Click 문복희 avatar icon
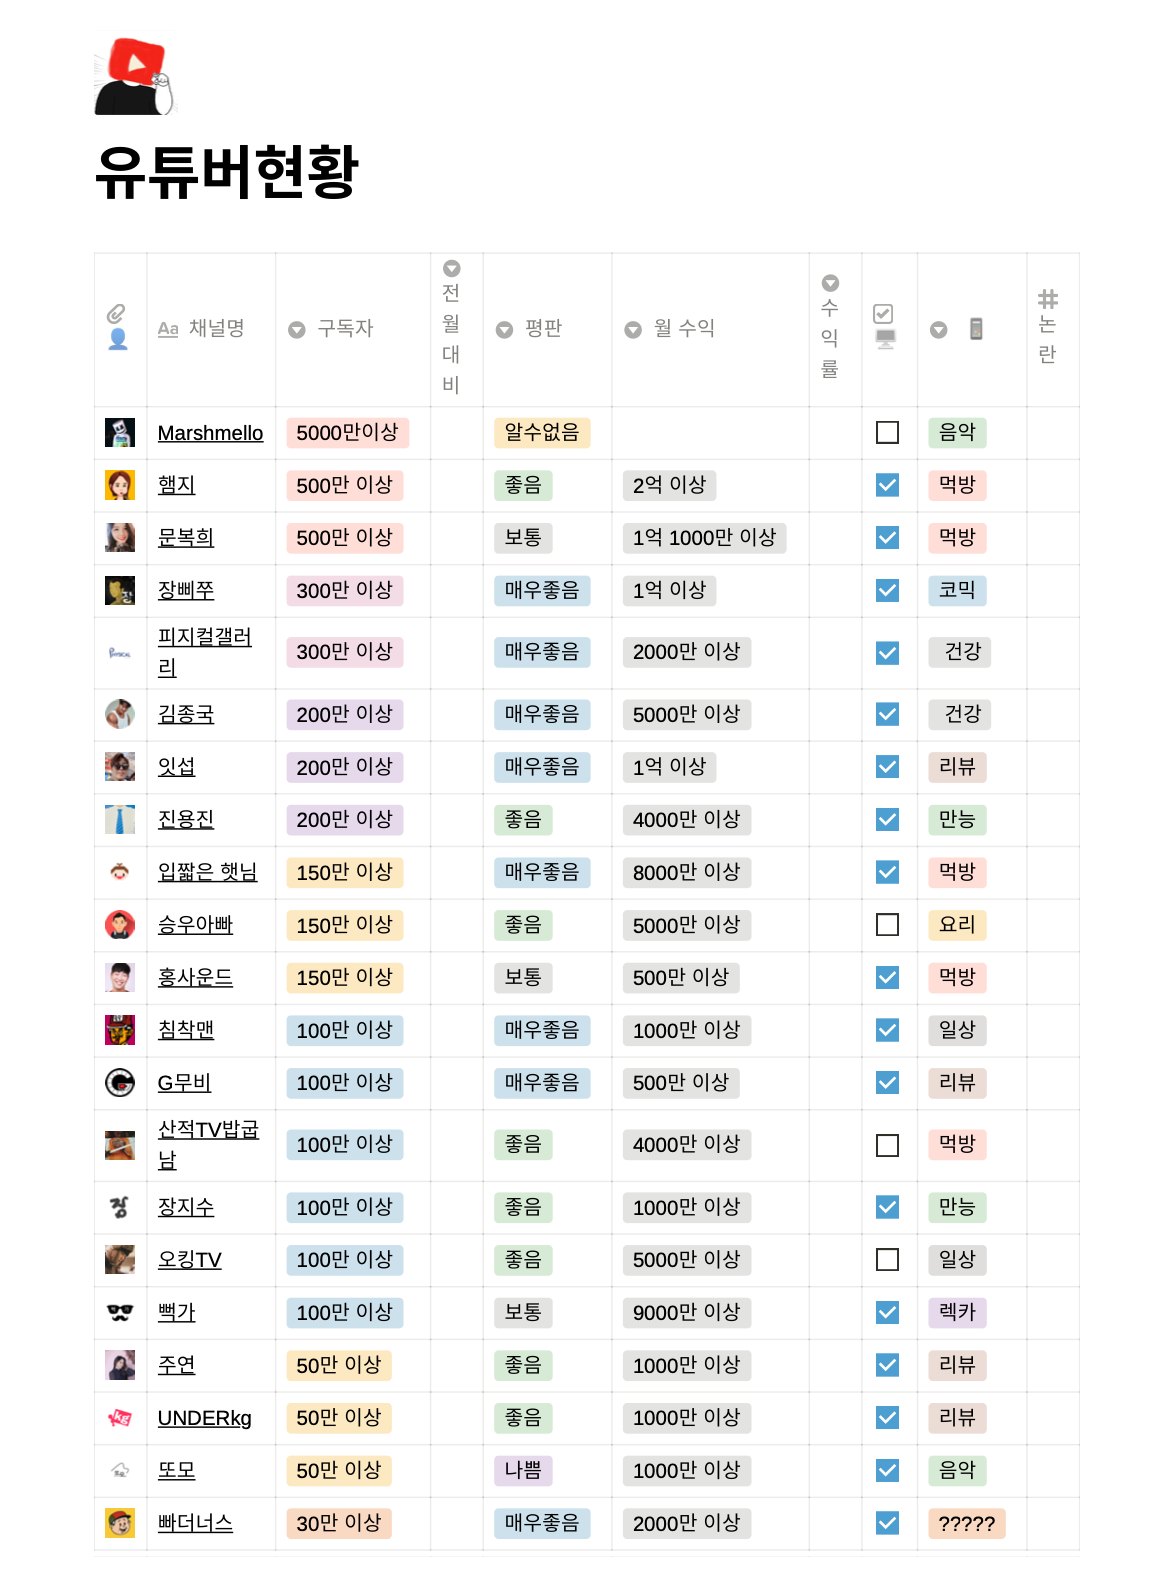Image resolution: width=1164 pixels, height=1578 pixels. (120, 538)
